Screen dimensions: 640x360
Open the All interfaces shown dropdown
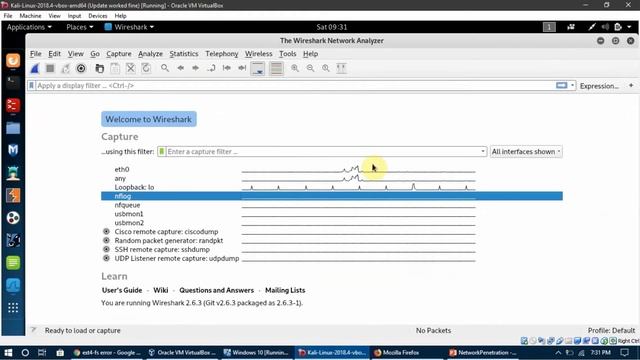click(x=526, y=151)
